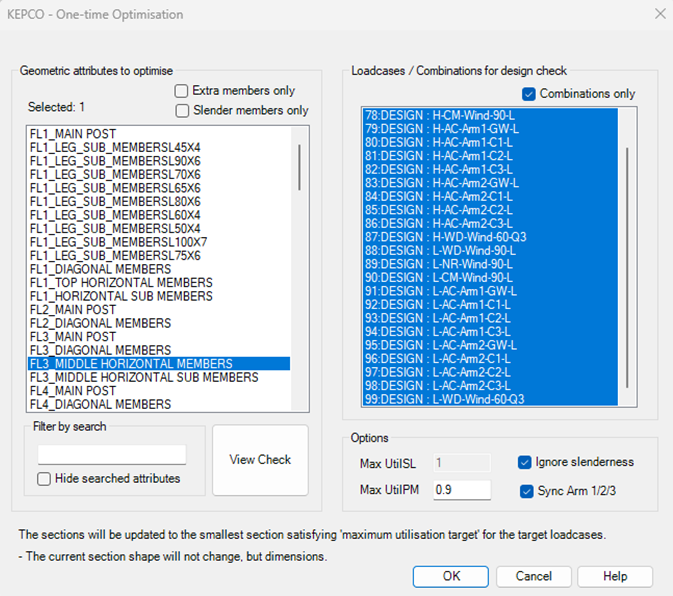
Task: Close the KEPCO One-time Optimisation dialog
Action: click(x=659, y=13)
